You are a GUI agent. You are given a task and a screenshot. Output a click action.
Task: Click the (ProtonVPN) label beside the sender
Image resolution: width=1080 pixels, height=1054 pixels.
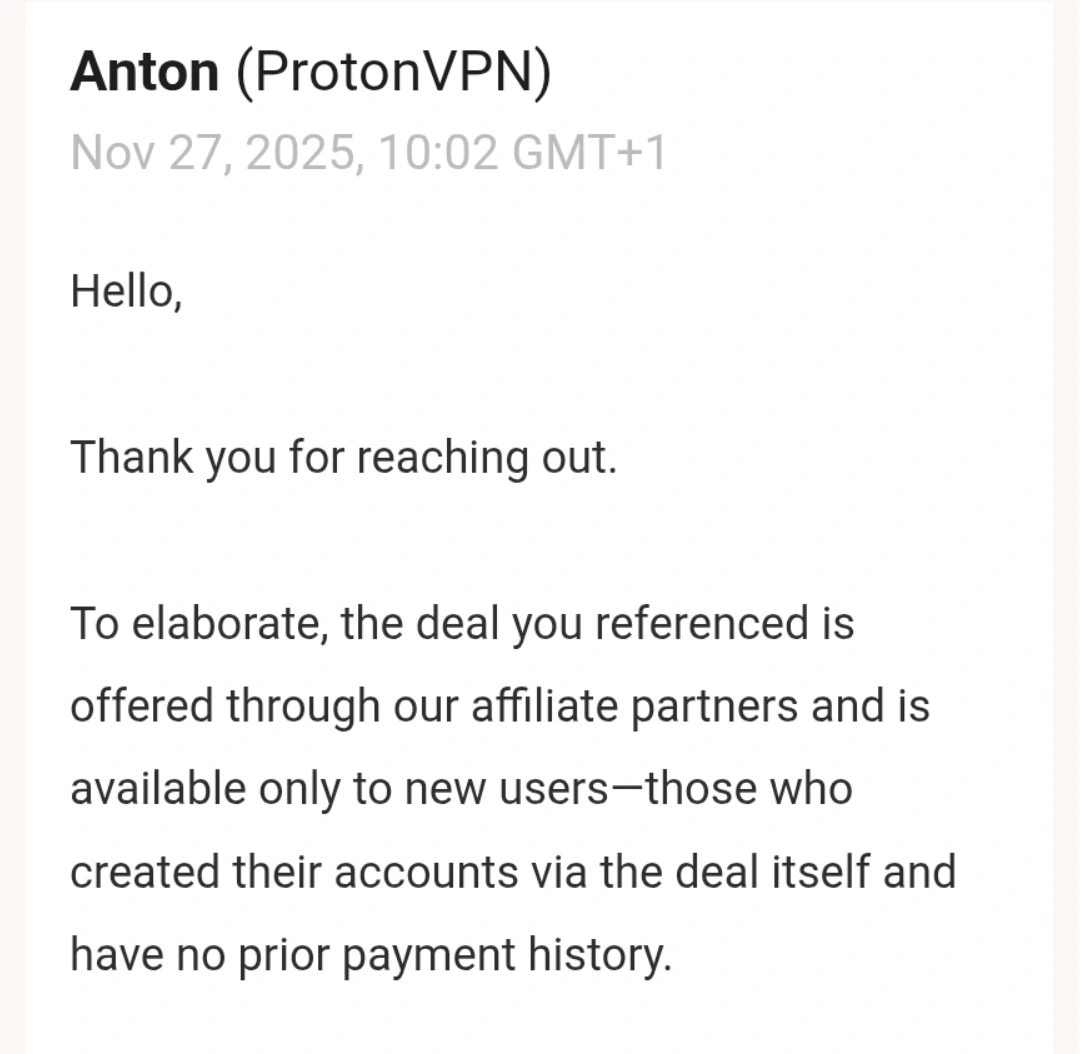point(392,73)
